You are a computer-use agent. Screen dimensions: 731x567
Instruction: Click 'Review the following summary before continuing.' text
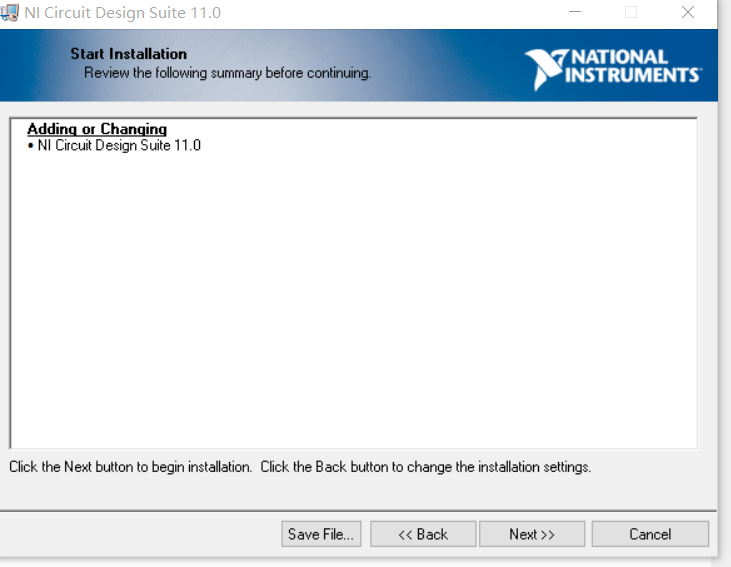(x=228, y=73)
